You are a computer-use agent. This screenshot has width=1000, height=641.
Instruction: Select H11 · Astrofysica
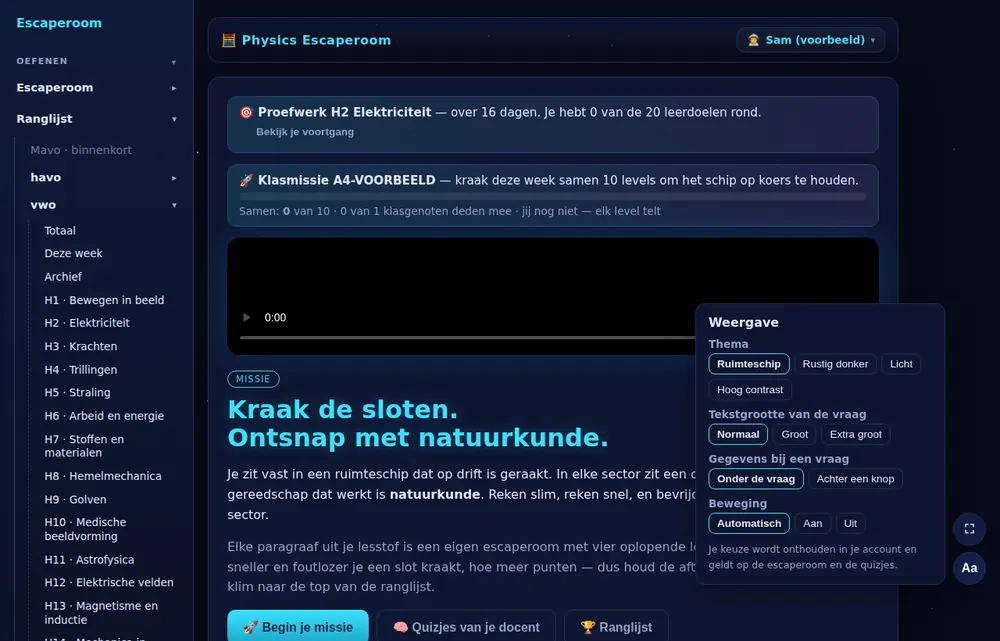89,560
